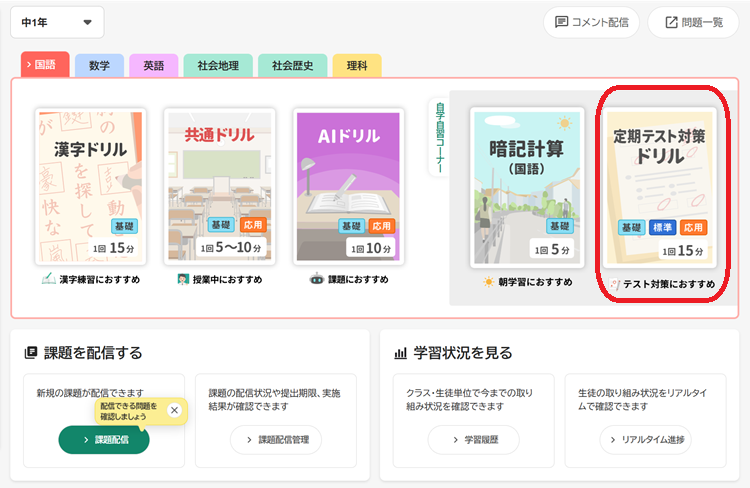The height and width of the screenshot is (488, 750).
Task: Click the 自学自習コーナー vertical label
Action: click(x=436, y=137)
